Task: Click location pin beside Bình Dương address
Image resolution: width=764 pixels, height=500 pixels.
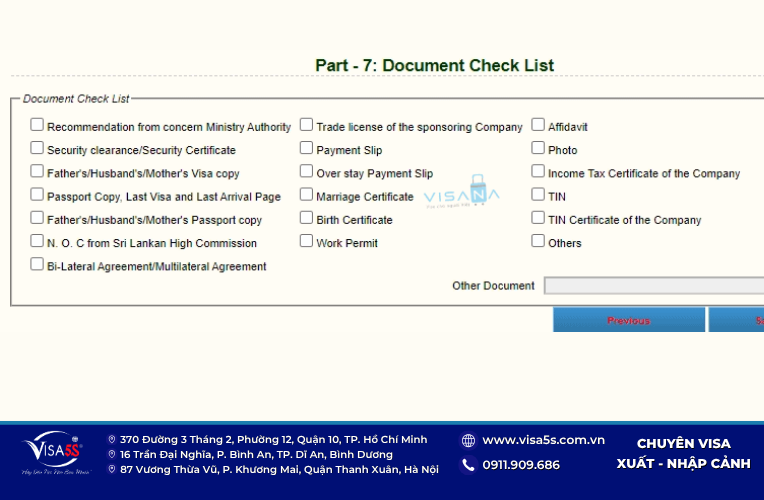Action: [x=112, y=455]
